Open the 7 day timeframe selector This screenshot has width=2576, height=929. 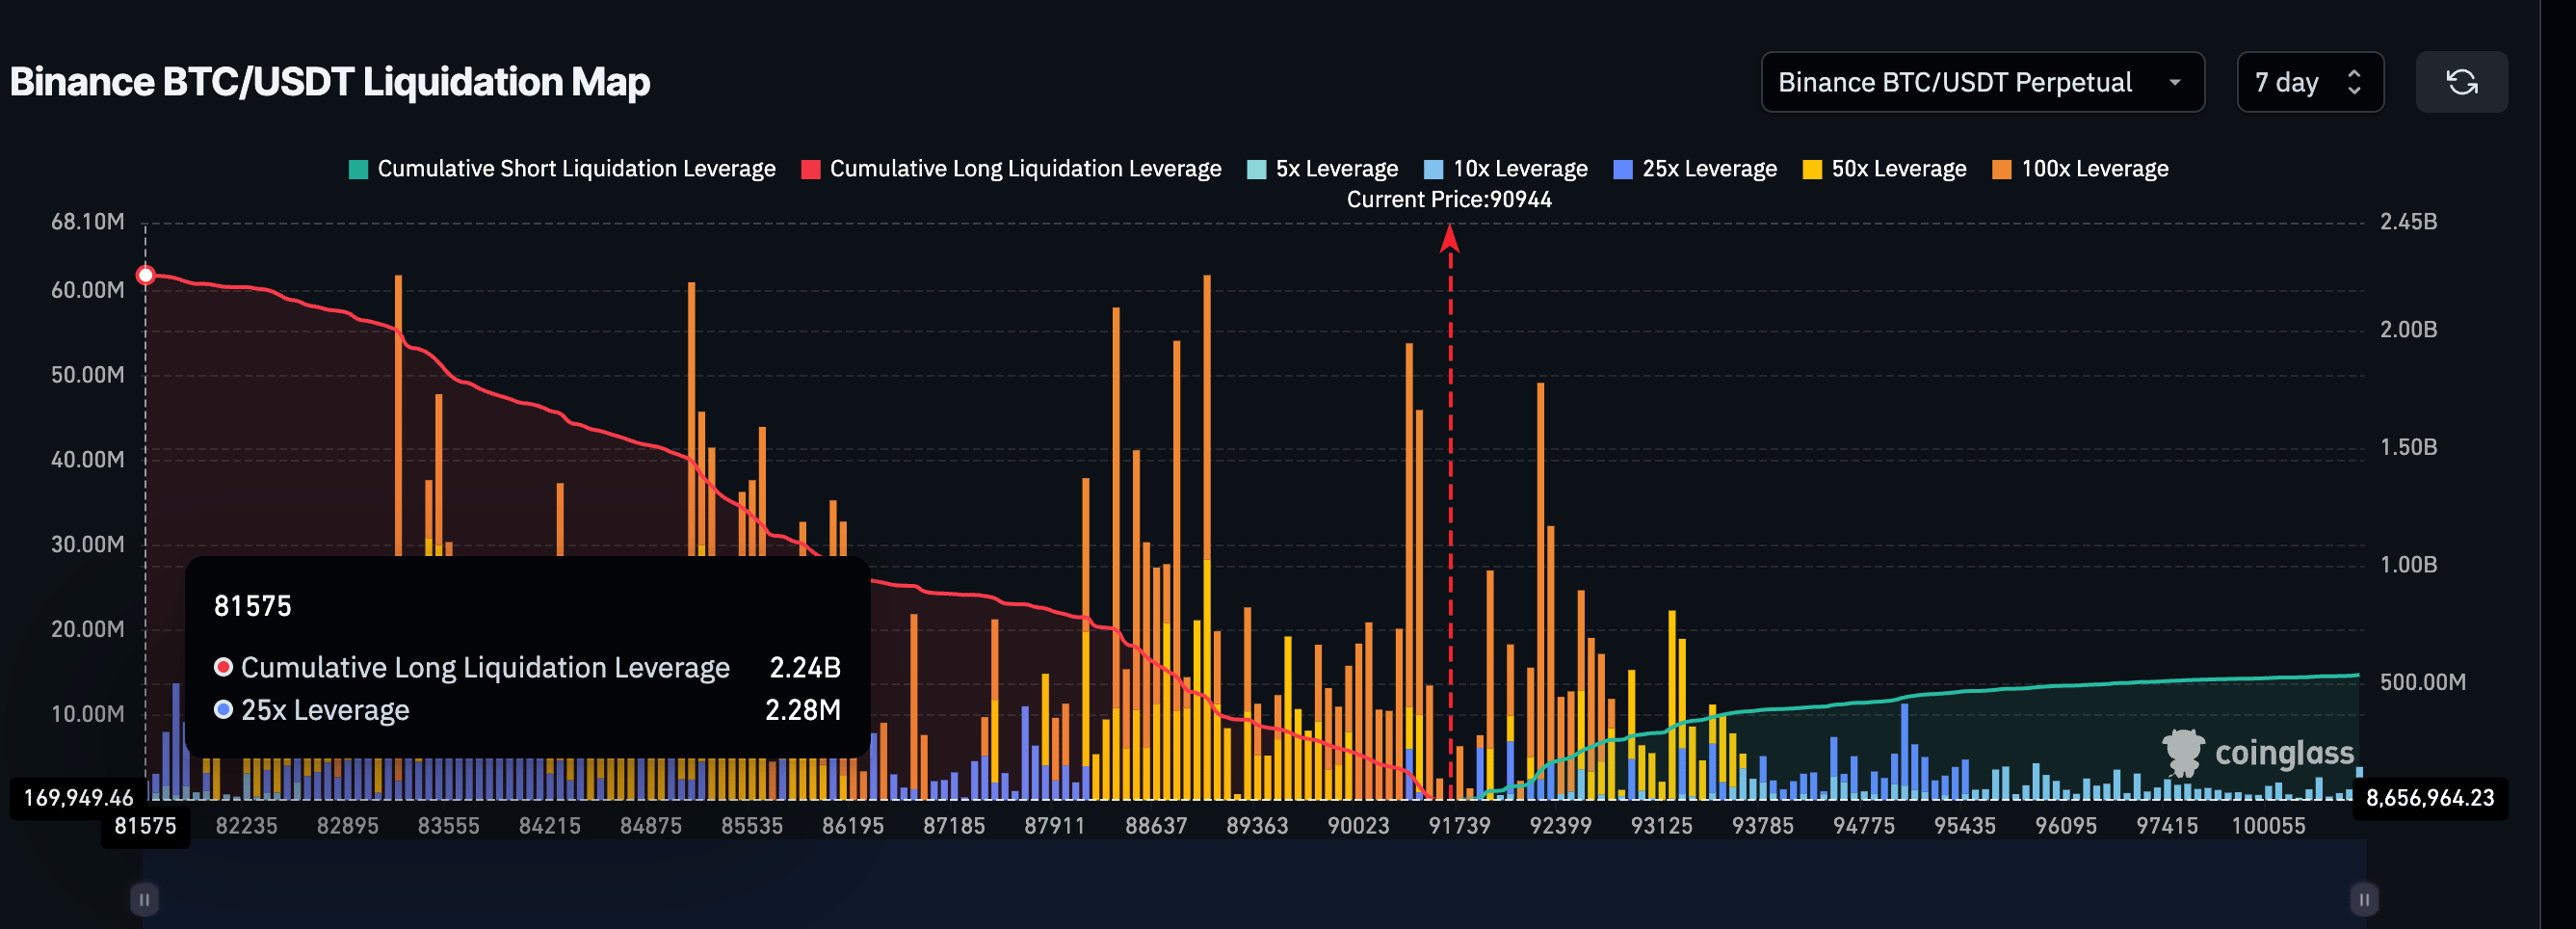pos(2310,82)
